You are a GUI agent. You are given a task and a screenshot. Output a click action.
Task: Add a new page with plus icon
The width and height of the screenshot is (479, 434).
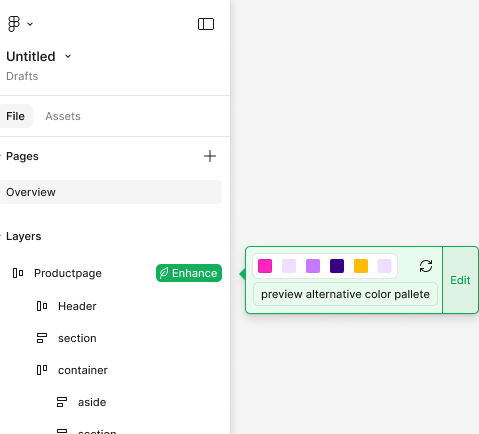point(210,156)
